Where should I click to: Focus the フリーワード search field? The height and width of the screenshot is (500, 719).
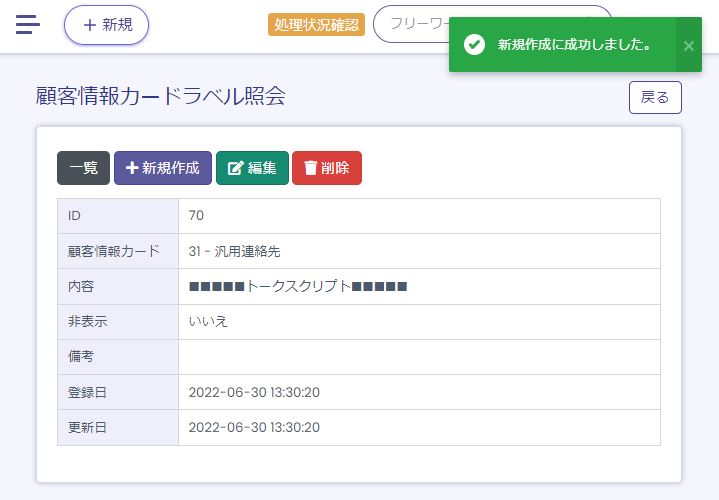(410, 25)
